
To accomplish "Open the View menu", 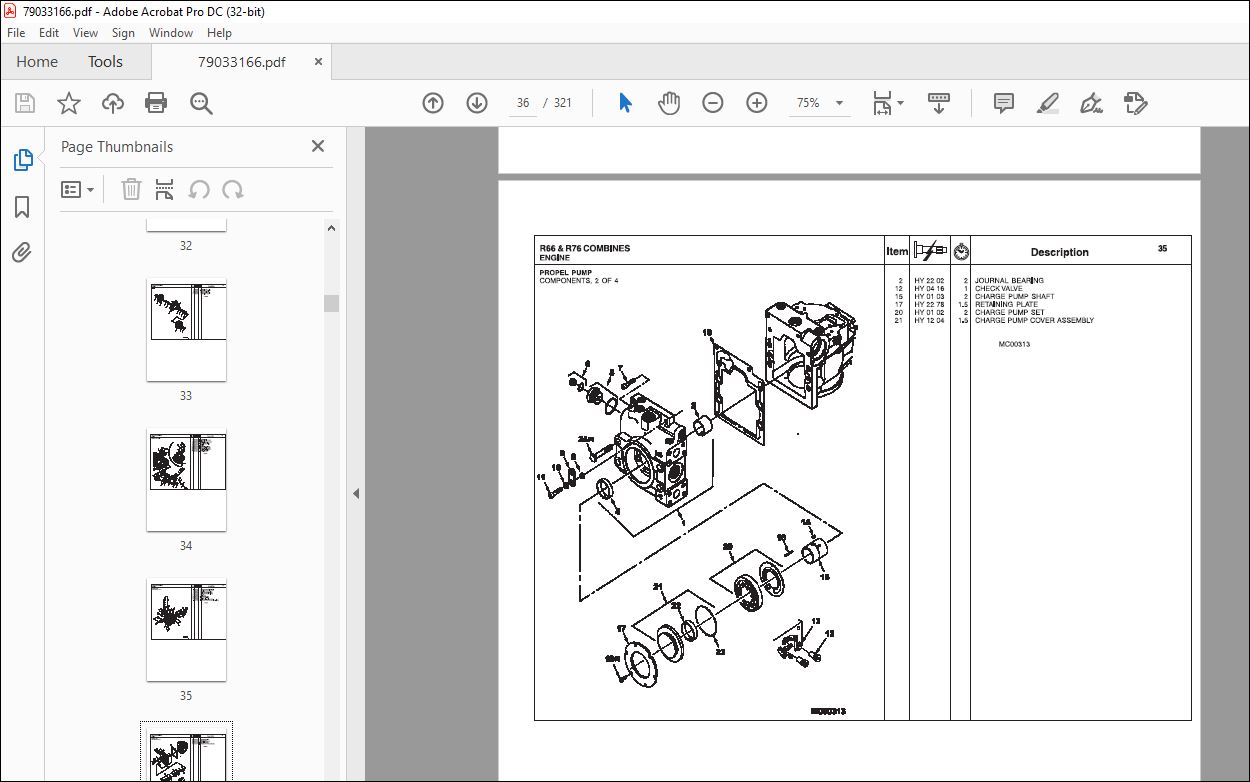I will (86, 33).
